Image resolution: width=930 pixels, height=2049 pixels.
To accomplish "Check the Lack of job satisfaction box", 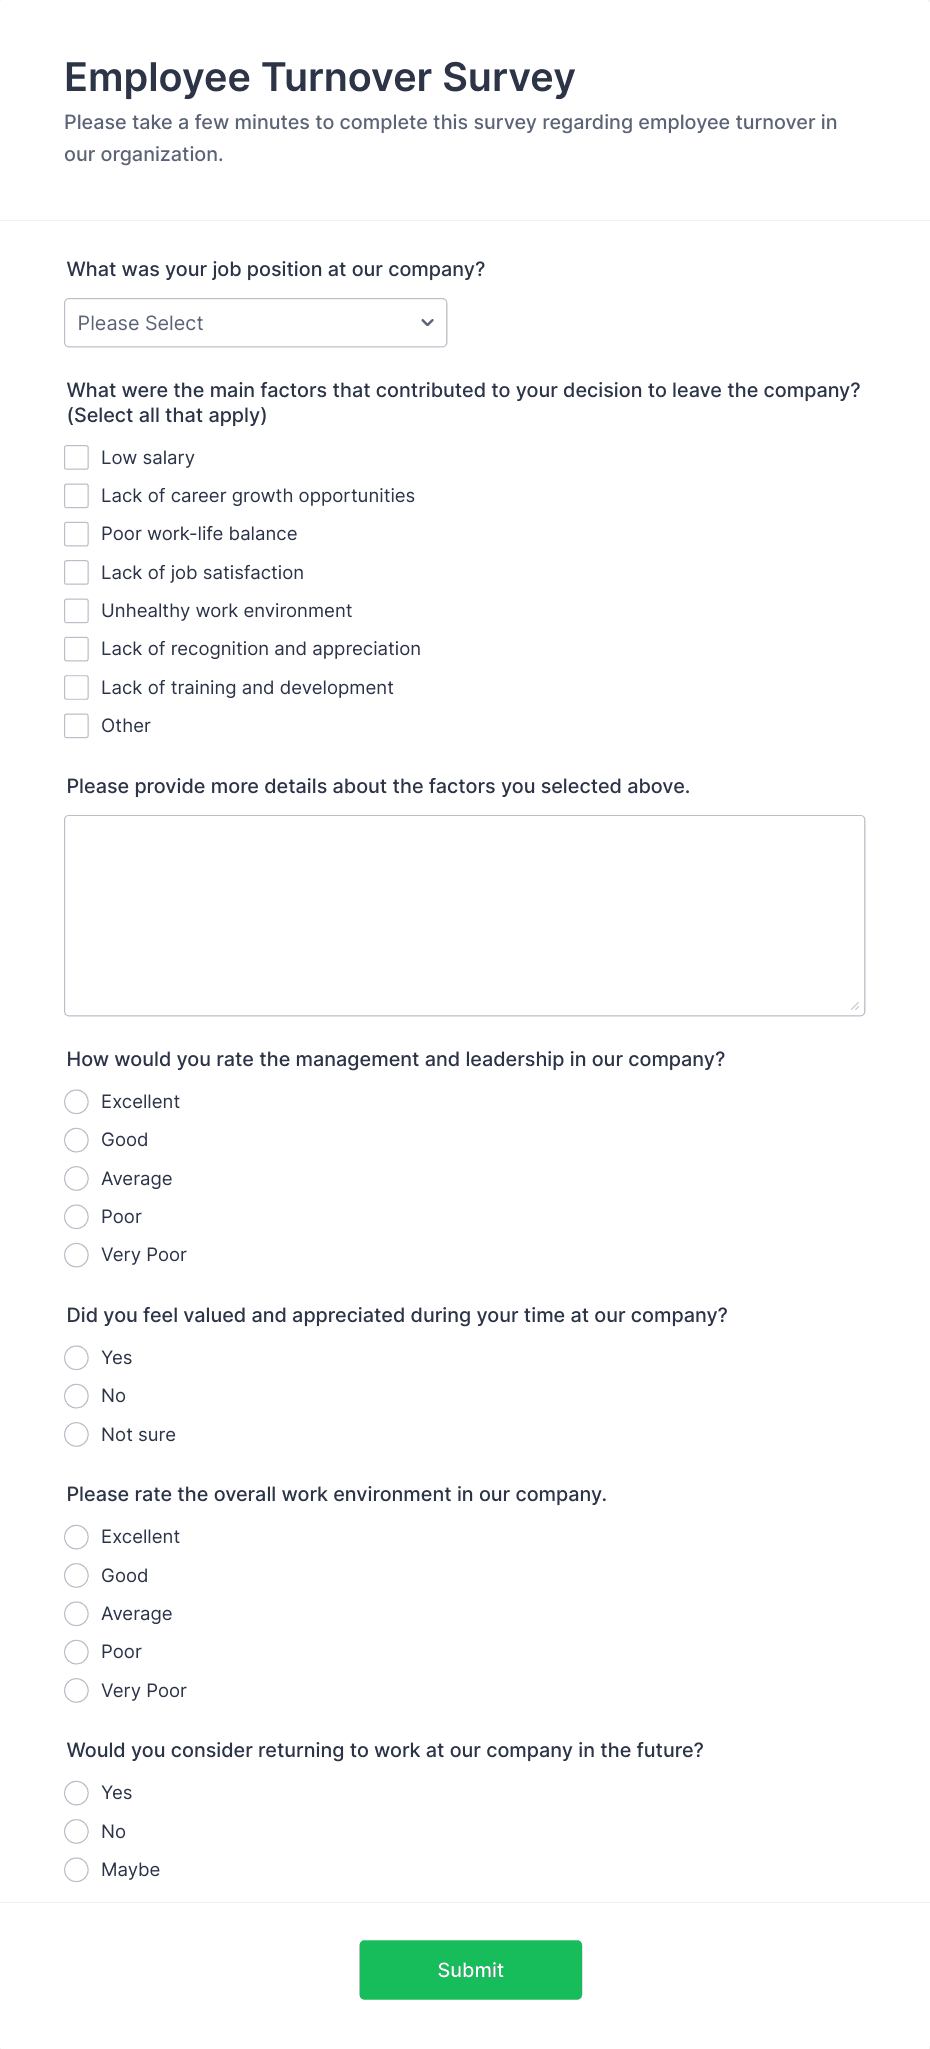I will tap(76, 572).
